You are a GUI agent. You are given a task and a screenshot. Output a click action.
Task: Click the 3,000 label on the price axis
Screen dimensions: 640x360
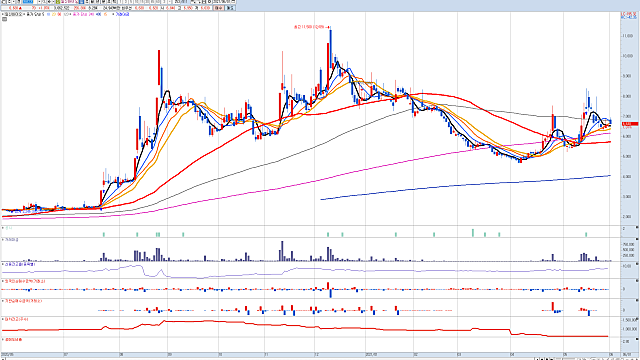[x=627, y=196]
